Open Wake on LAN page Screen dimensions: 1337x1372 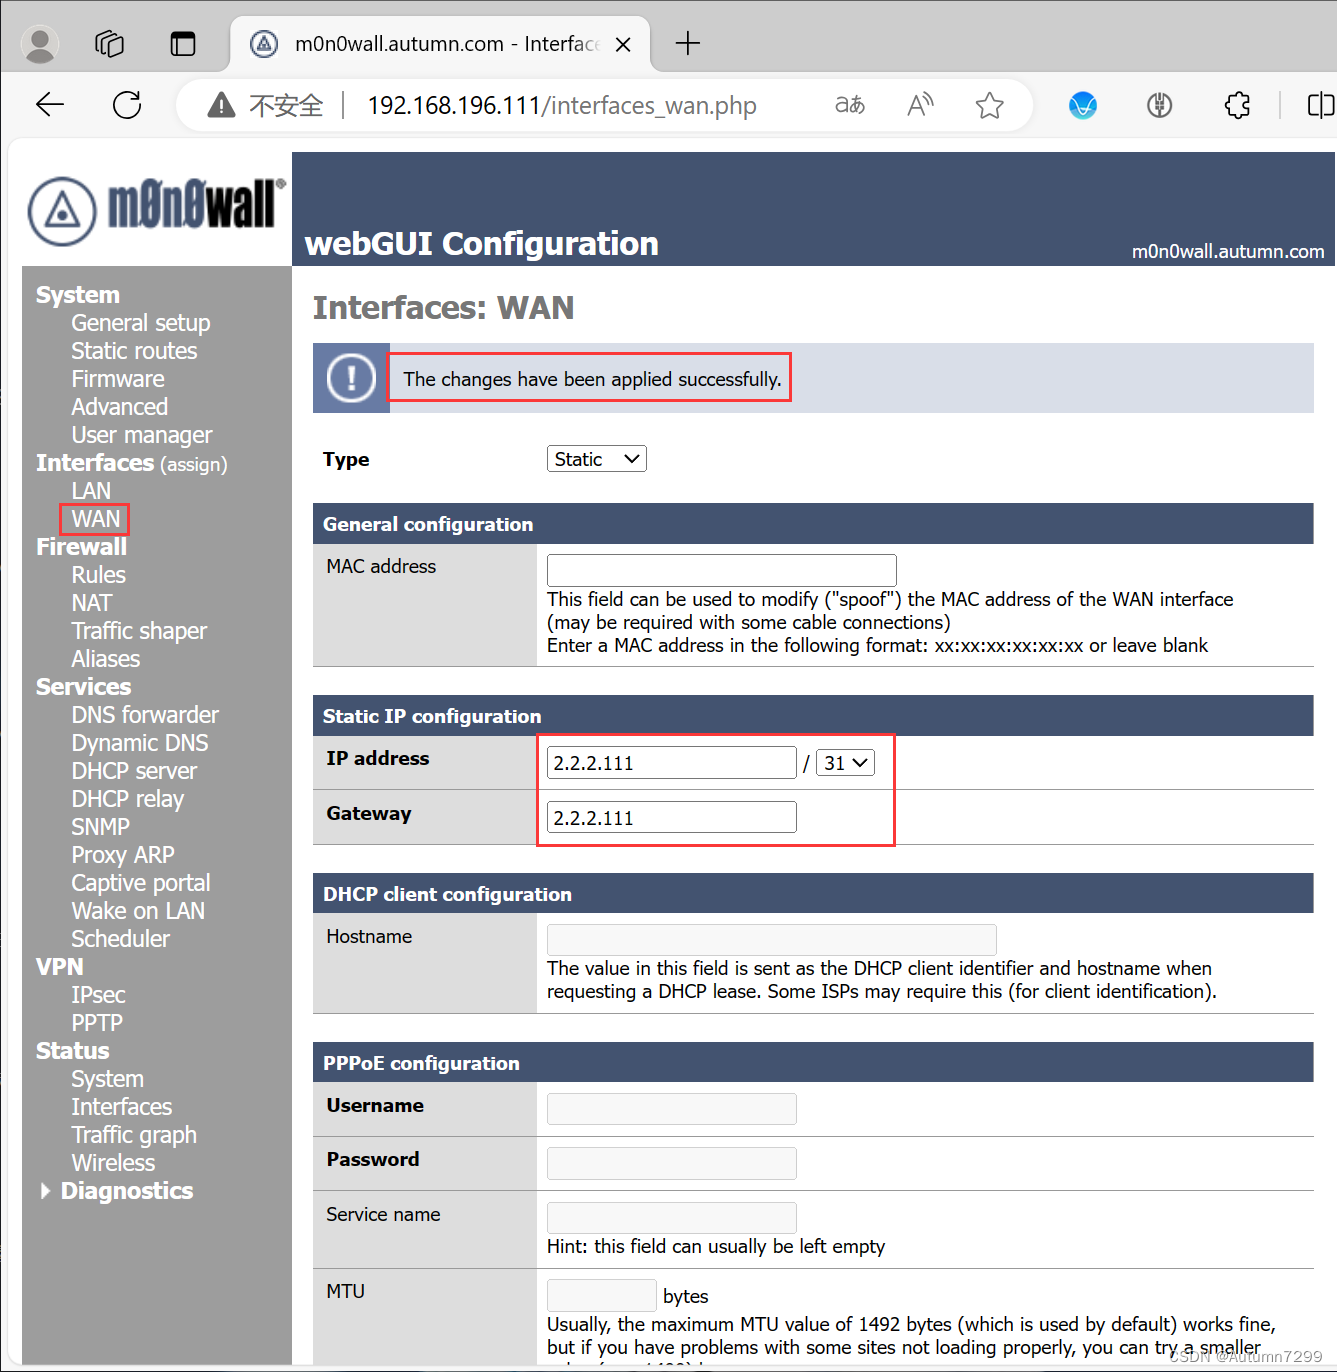[138, 911]
